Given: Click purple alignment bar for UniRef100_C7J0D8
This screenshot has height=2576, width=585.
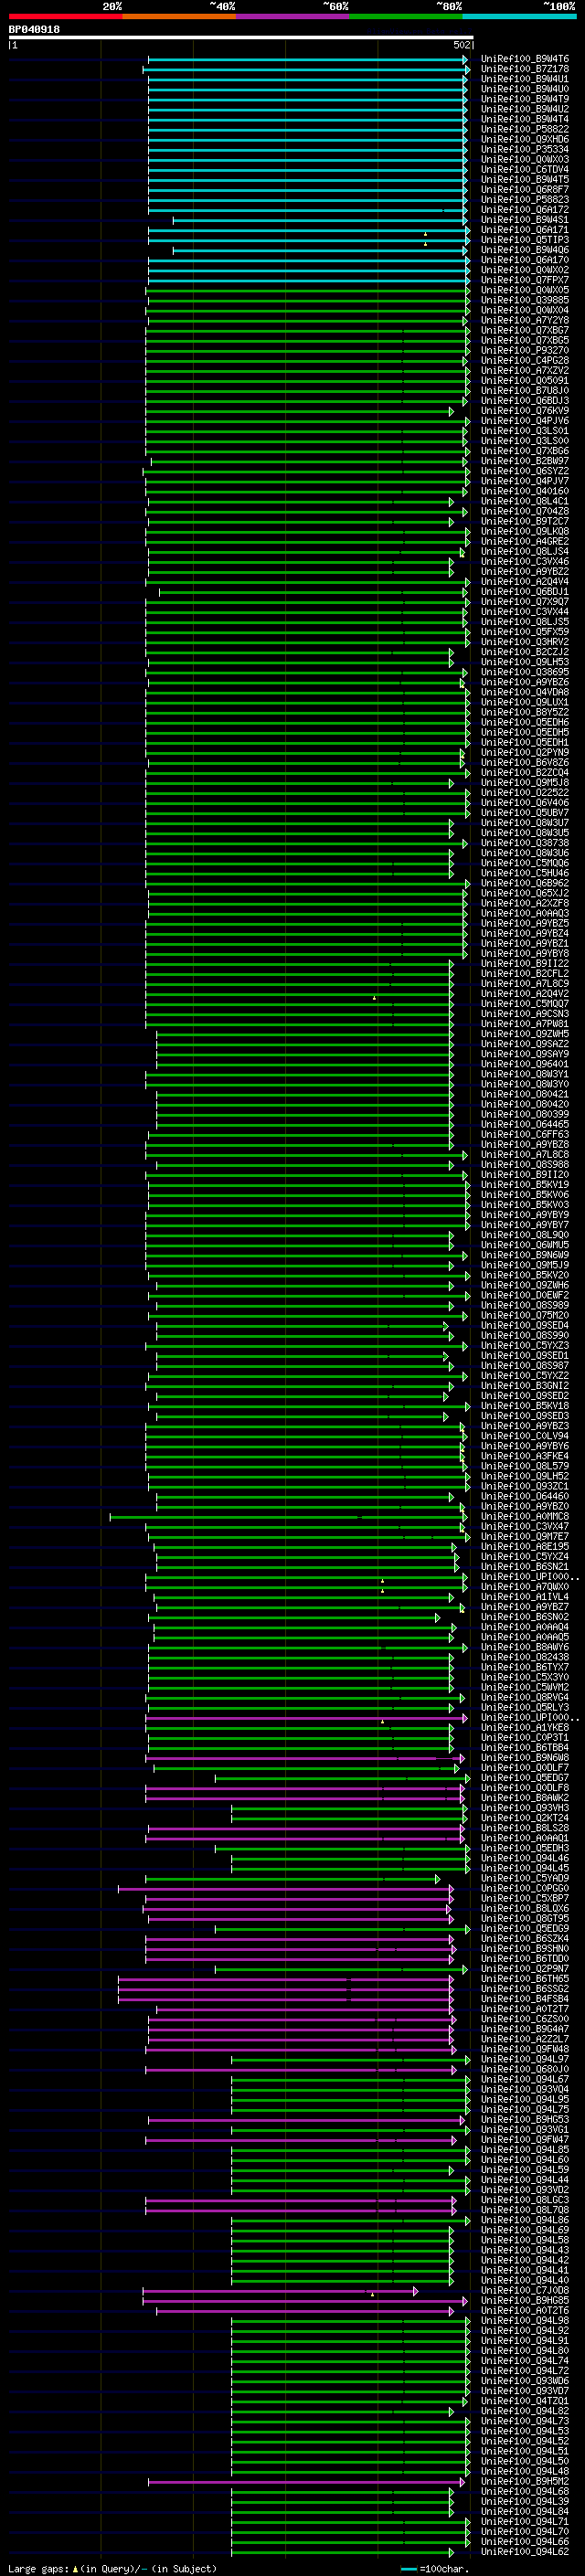Looking at the screenshot, I should pos(280,2290).
